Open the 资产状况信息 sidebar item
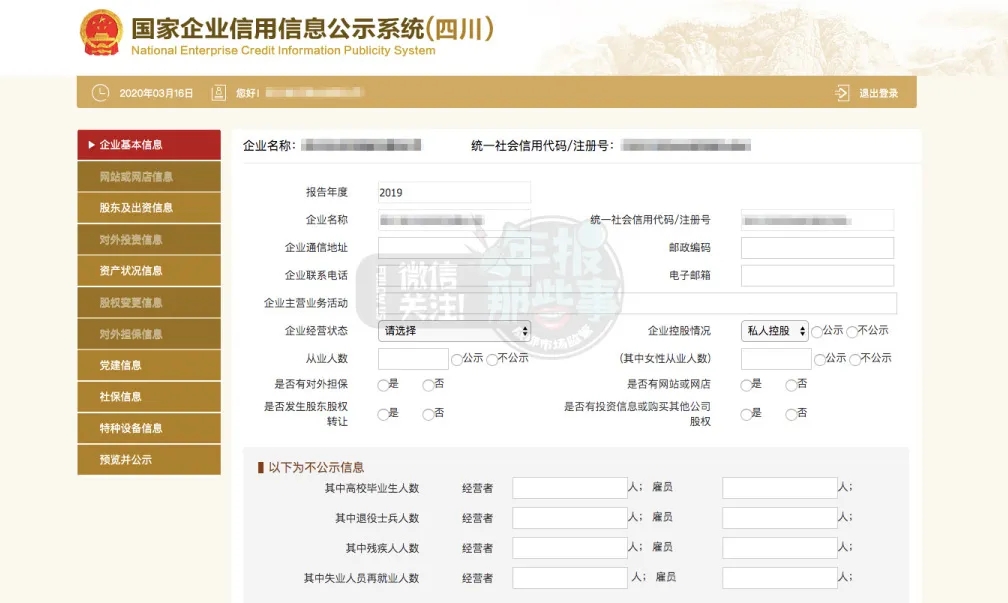 tap(149, 271)
